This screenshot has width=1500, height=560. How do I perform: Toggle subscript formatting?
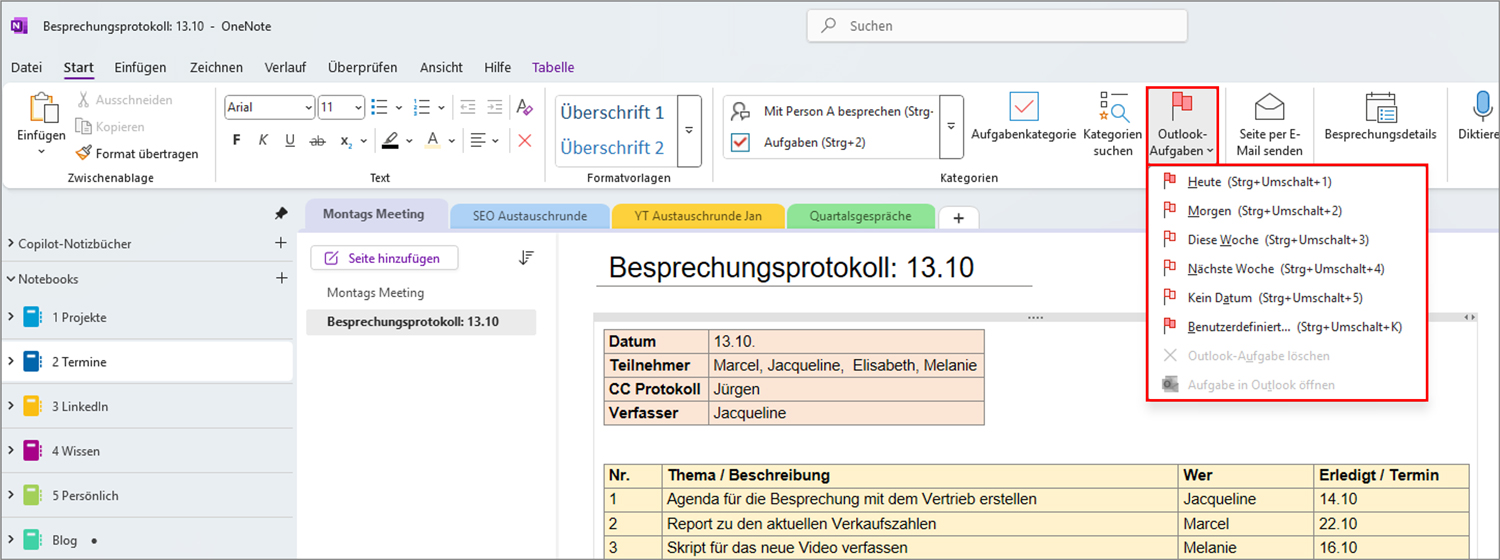tap(345, 141)
